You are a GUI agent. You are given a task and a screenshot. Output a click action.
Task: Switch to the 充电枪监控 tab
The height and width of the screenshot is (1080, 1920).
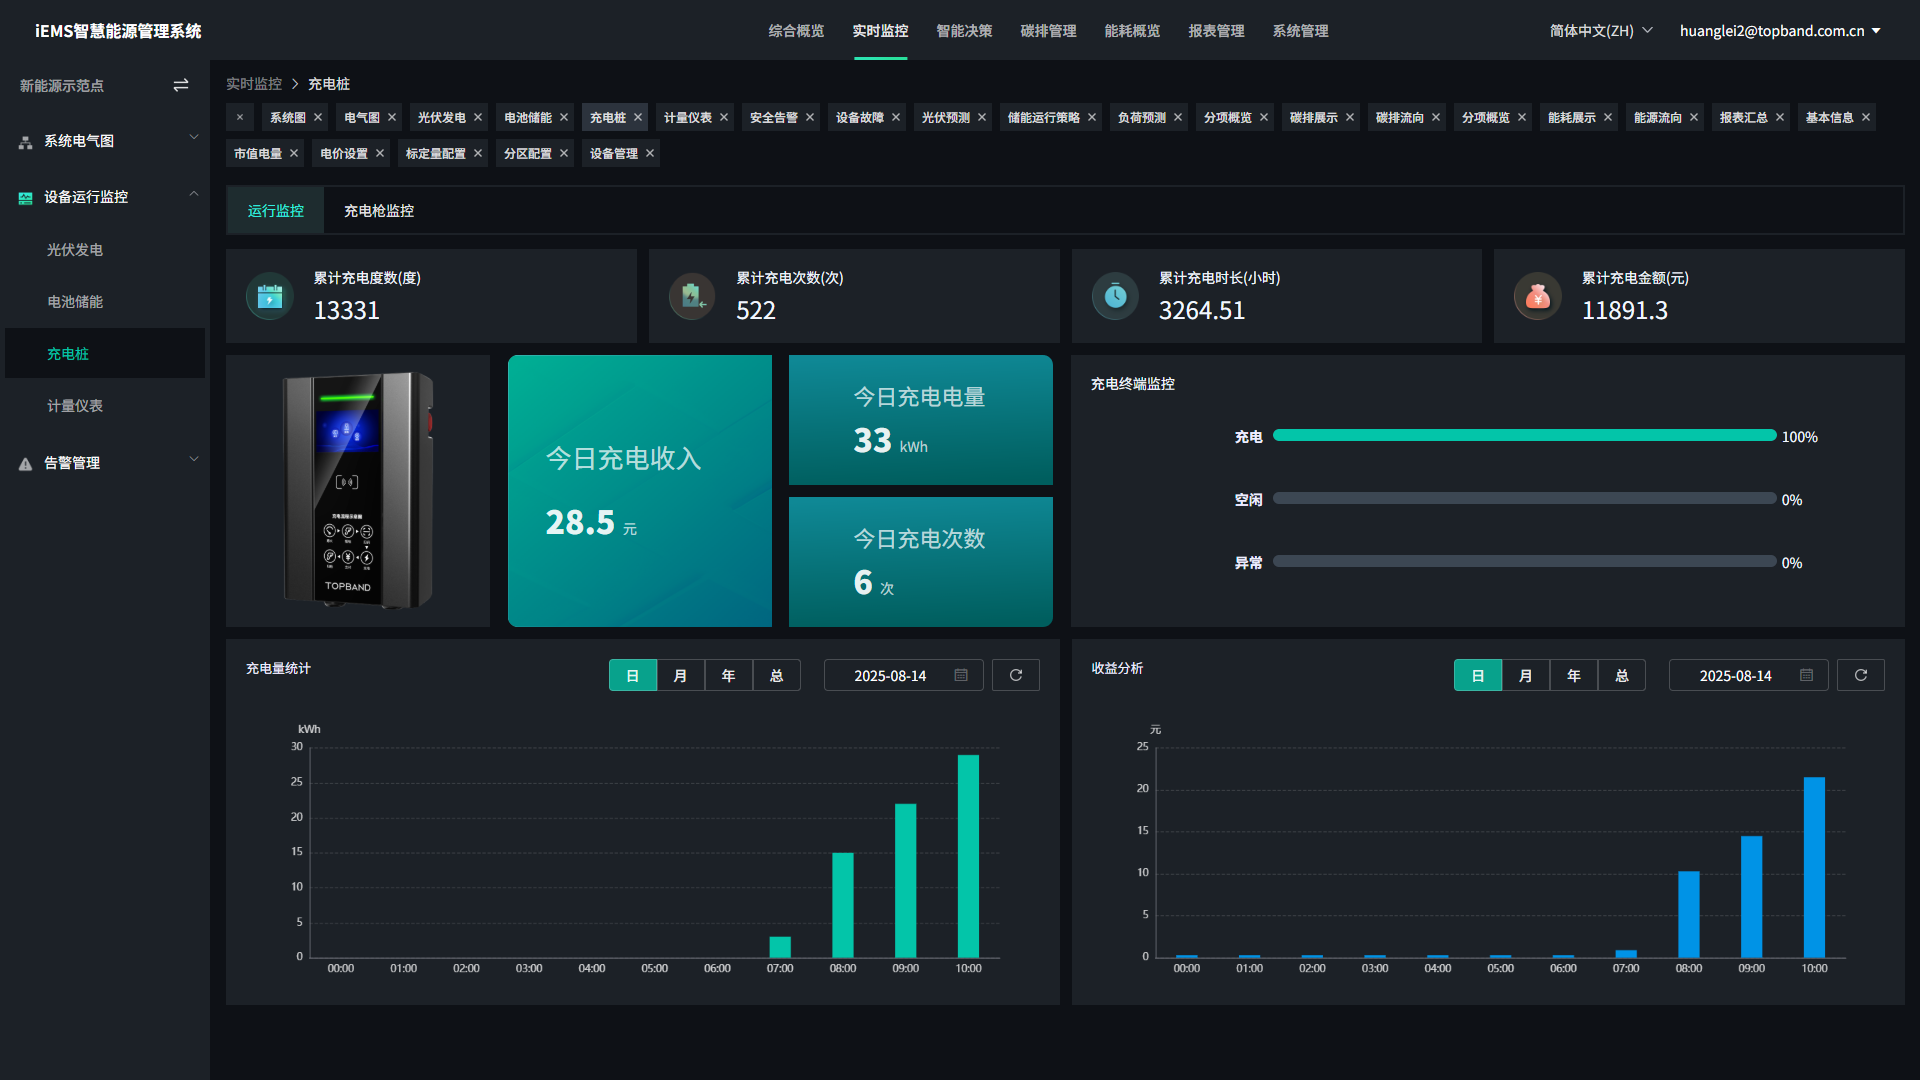click(378, 210)
